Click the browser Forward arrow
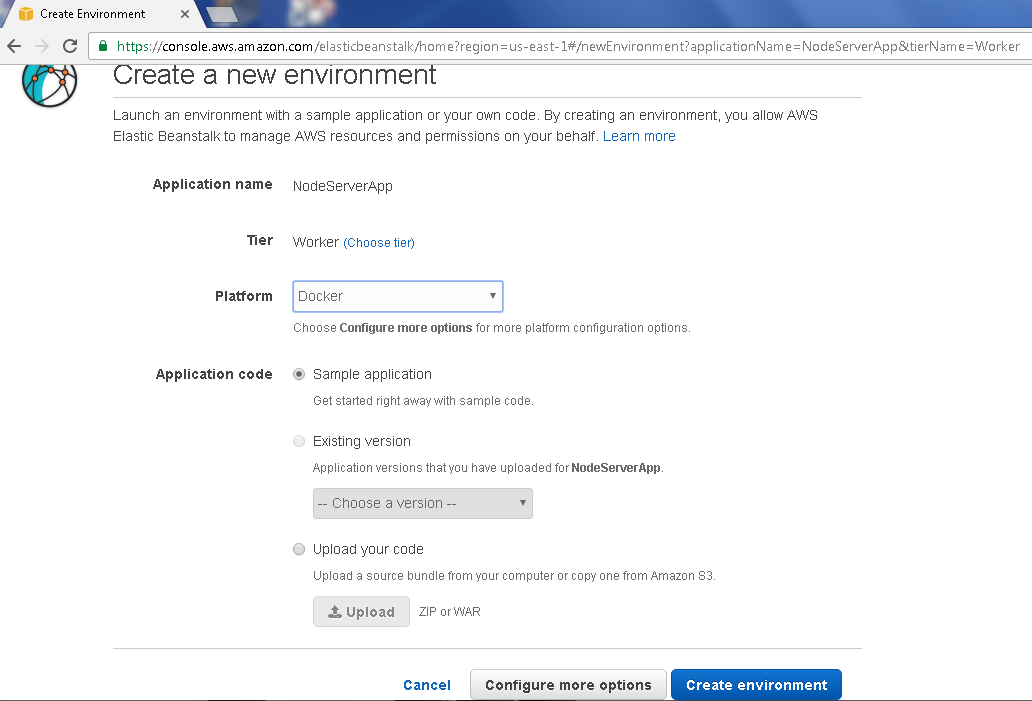 (41, 46)
